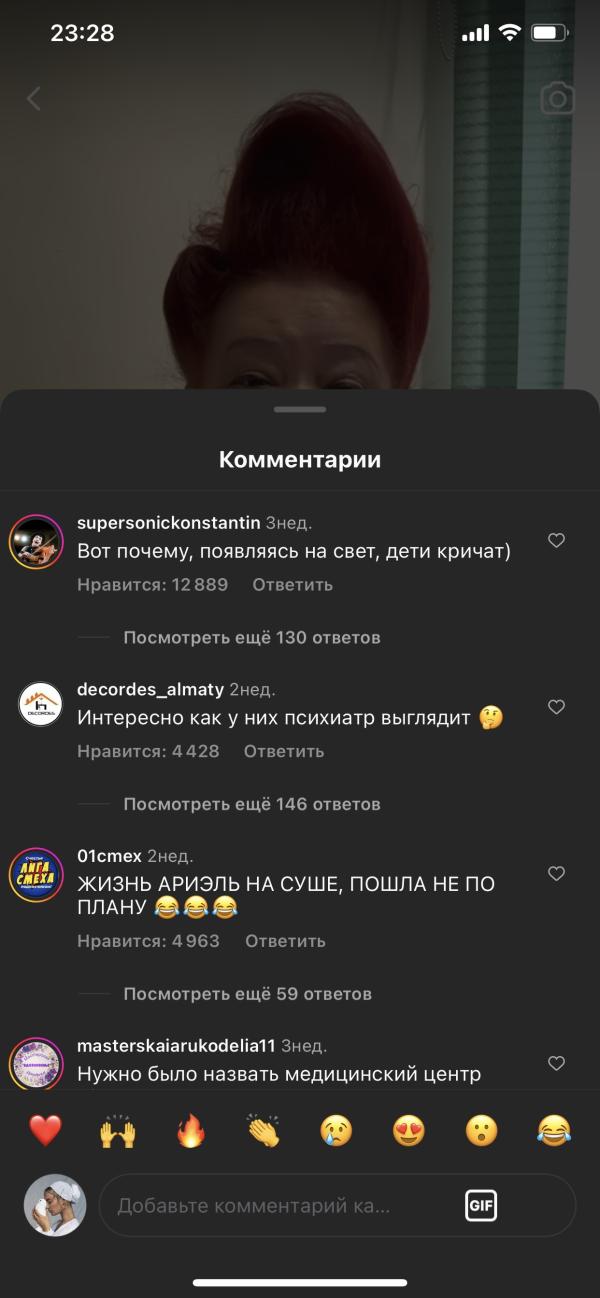
Task: Expand 130 more replies
Action: pos(251,637)
